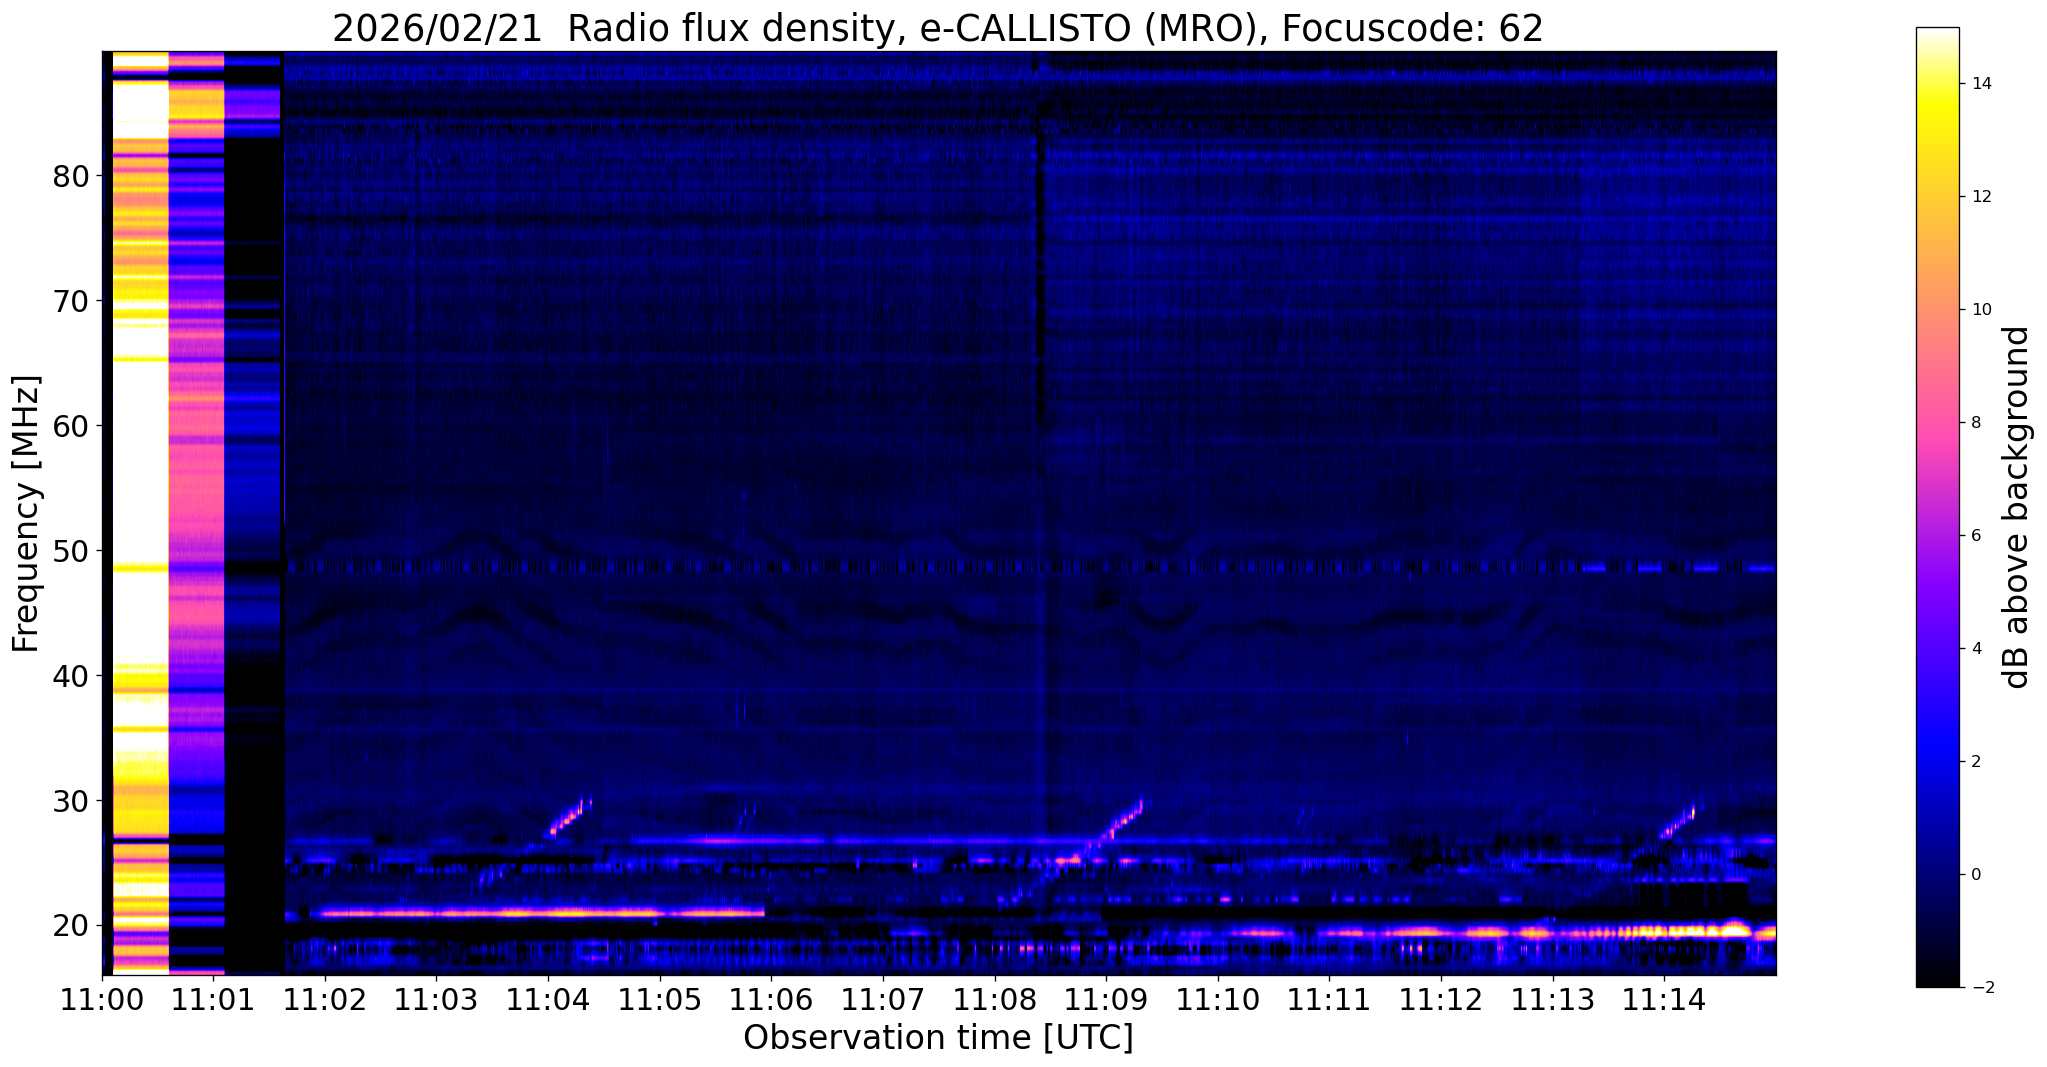Click the white top end of the colorbar

pos(1937,35)
